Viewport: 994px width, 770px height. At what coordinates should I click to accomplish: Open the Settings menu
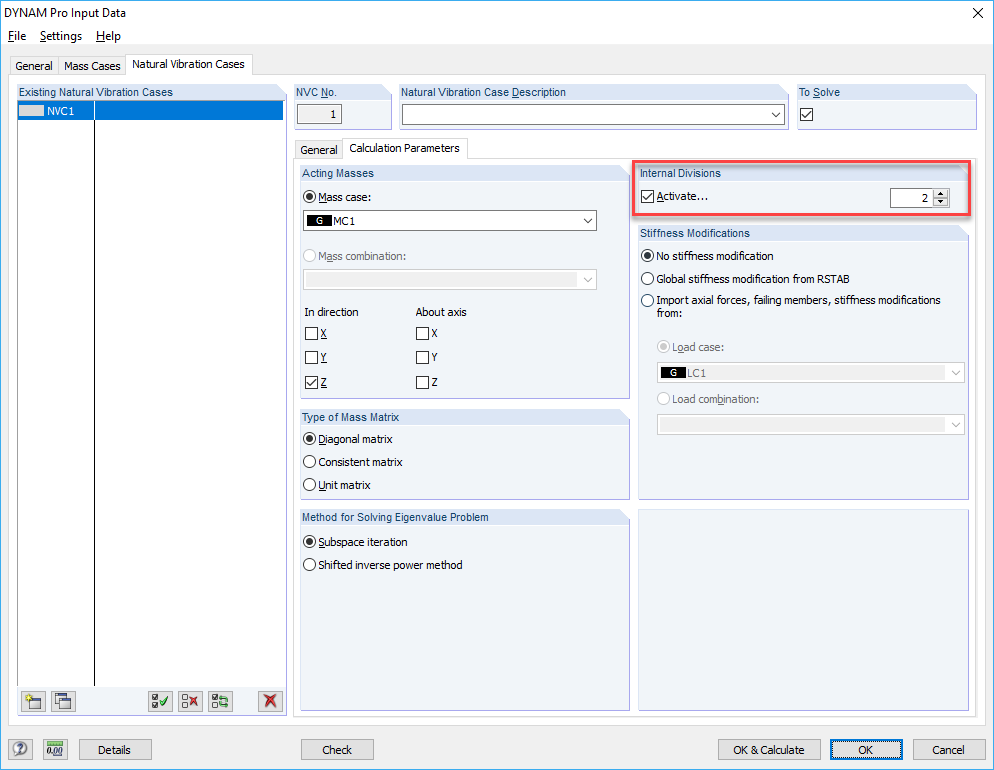61,36
